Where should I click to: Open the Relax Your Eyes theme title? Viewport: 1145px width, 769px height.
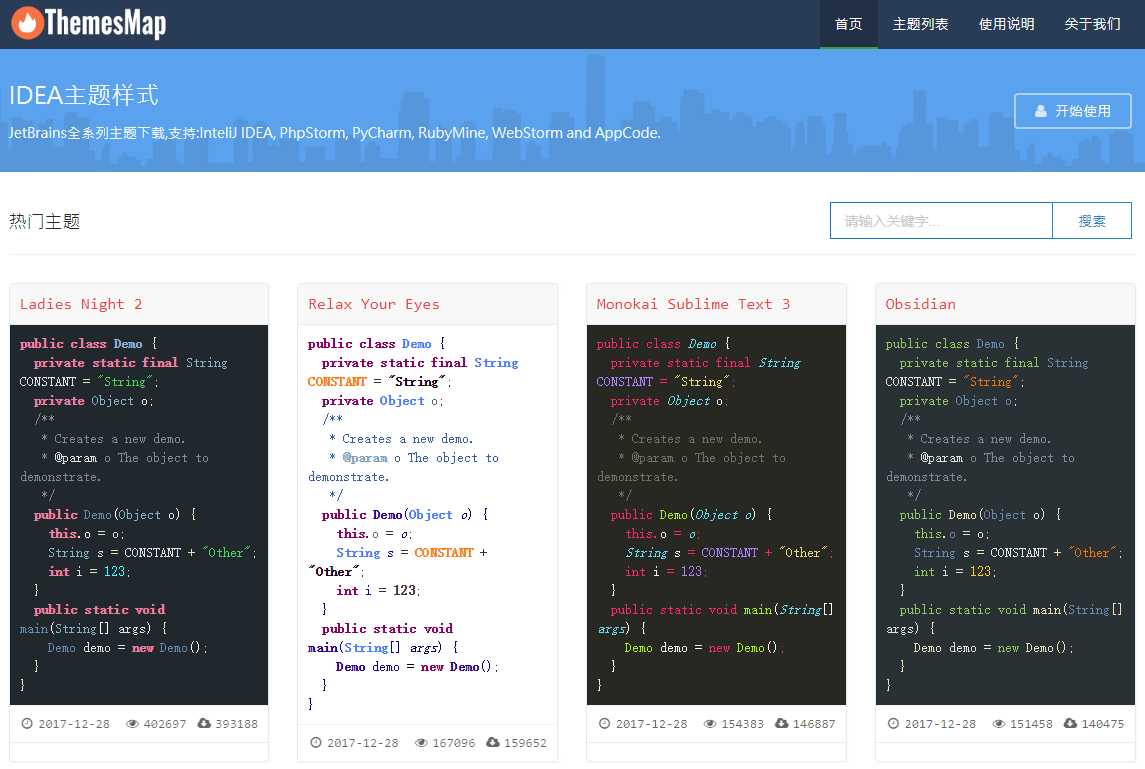pyautogui.click(x=374, y=305)
